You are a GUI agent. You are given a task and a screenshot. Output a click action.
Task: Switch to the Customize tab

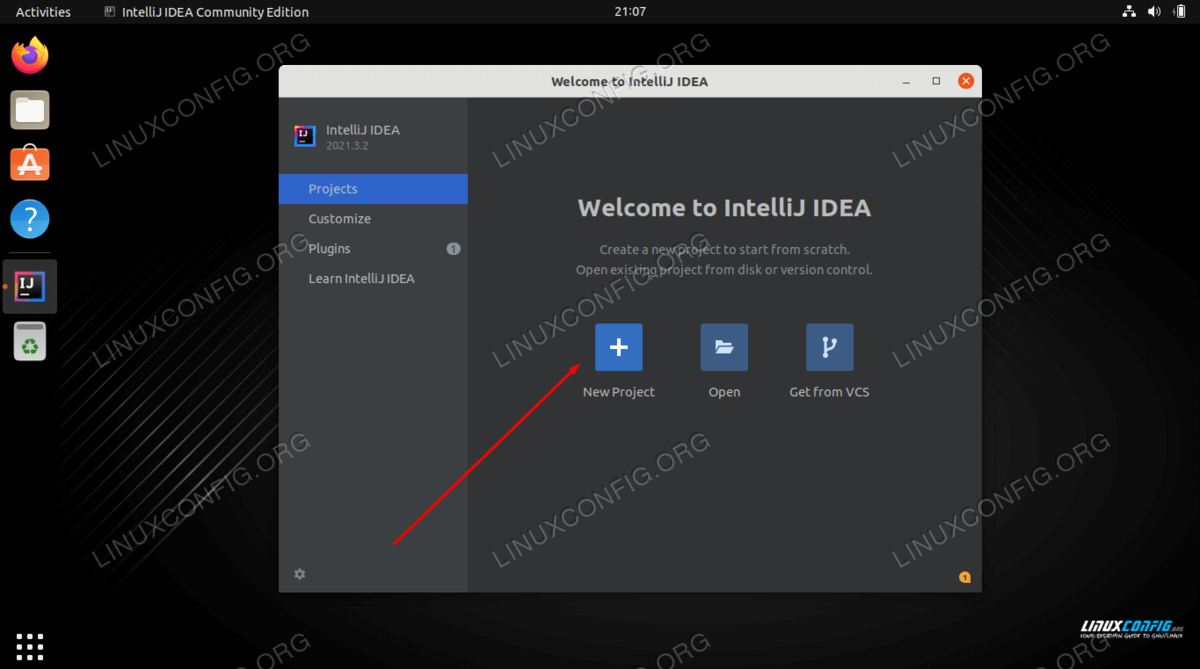(x=373, y=219)
